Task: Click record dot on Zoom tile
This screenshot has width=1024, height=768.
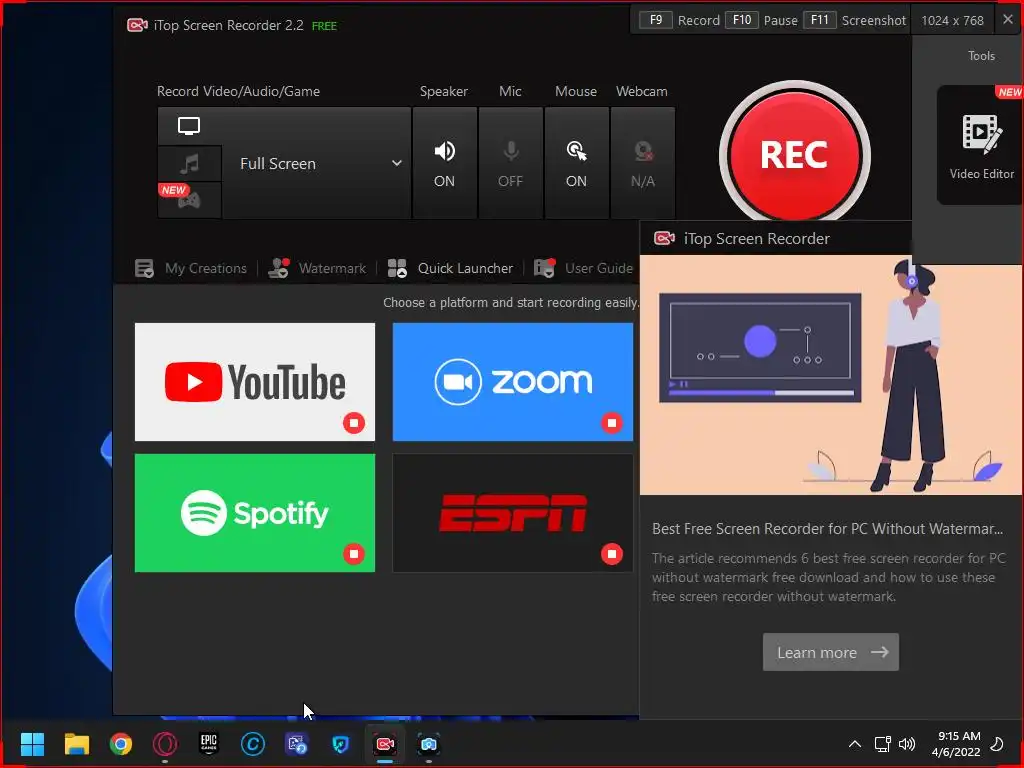Action: (612, 423)
